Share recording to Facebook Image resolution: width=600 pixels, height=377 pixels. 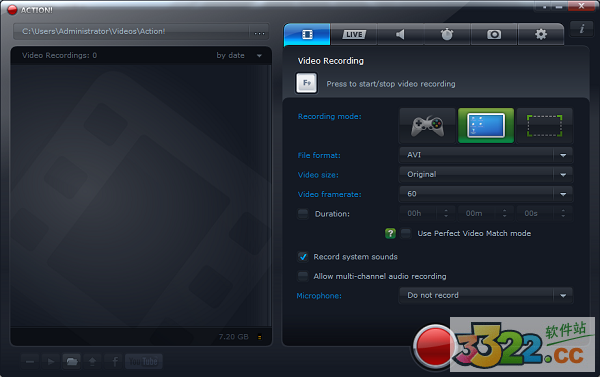point(114,361)
